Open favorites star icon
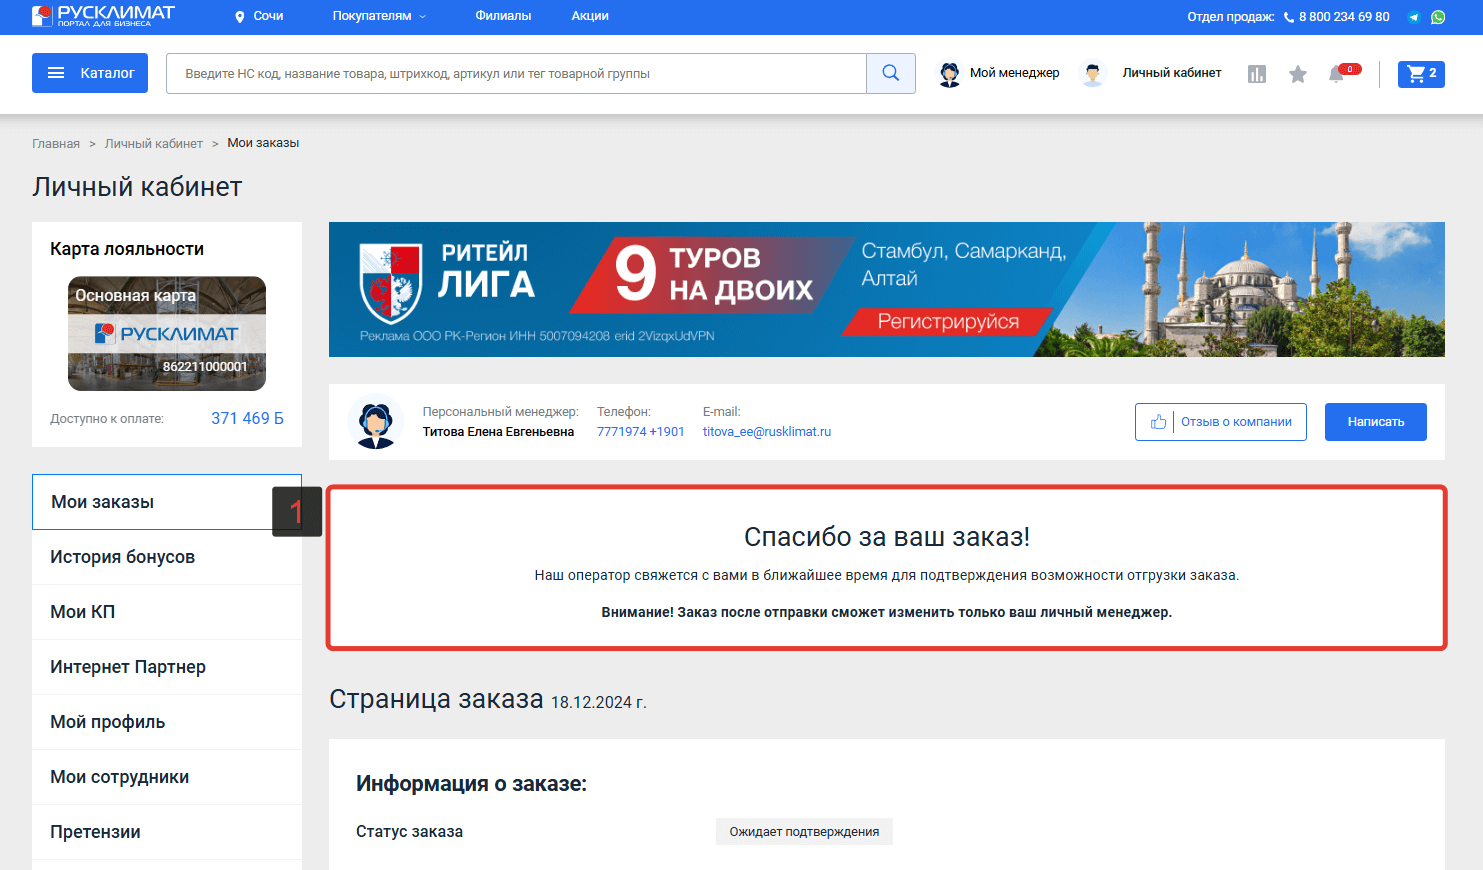 click(x=1298, y=74)
